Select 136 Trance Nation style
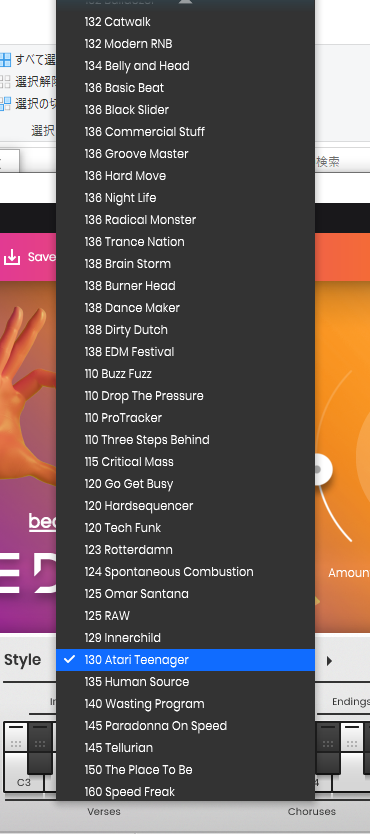 coord(186,241)
